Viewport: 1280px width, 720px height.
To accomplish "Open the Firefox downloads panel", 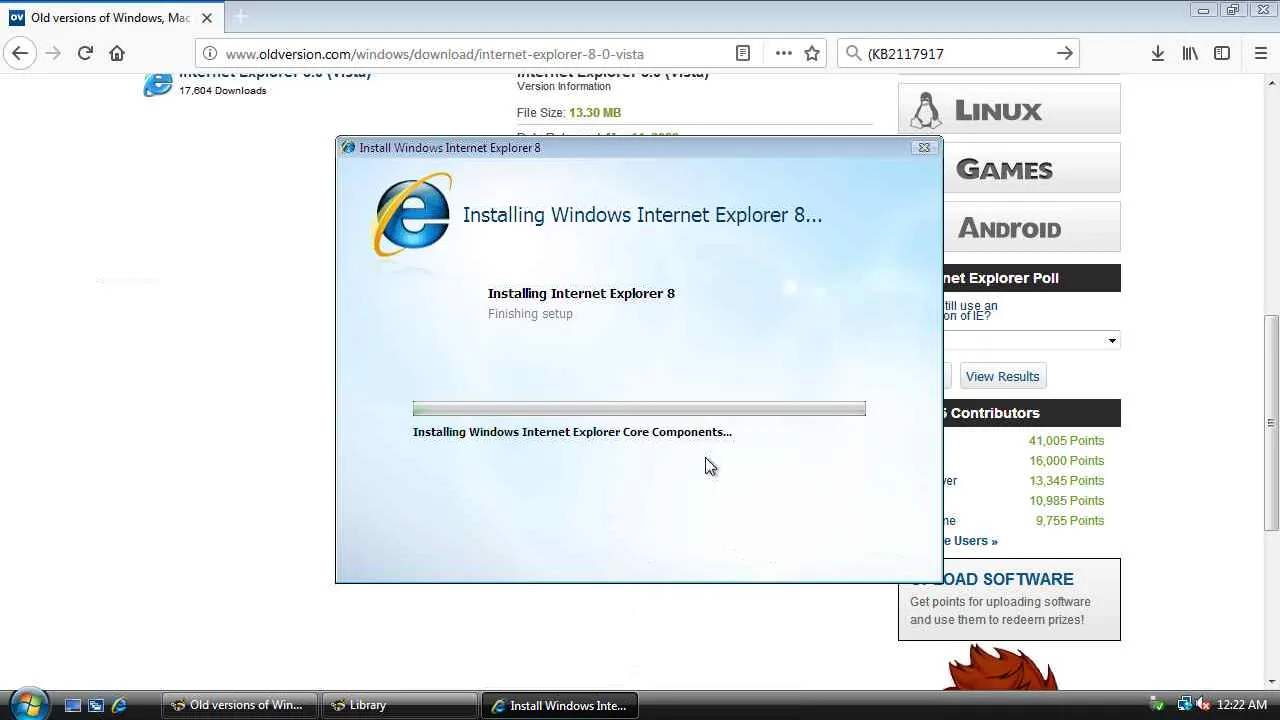I will coord(1157,54).
